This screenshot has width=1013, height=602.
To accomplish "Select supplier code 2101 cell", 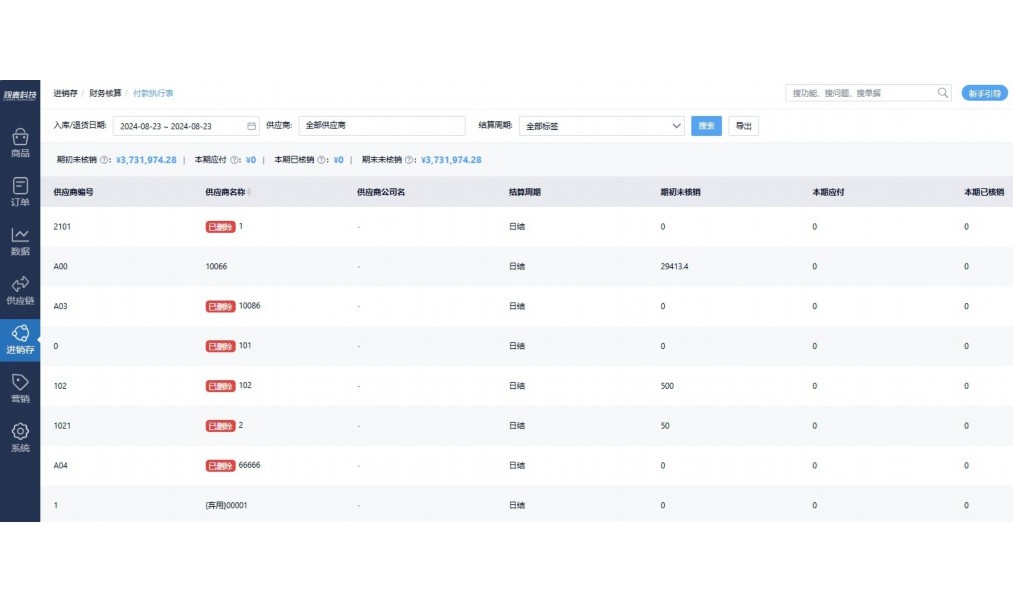I will 62,227.
